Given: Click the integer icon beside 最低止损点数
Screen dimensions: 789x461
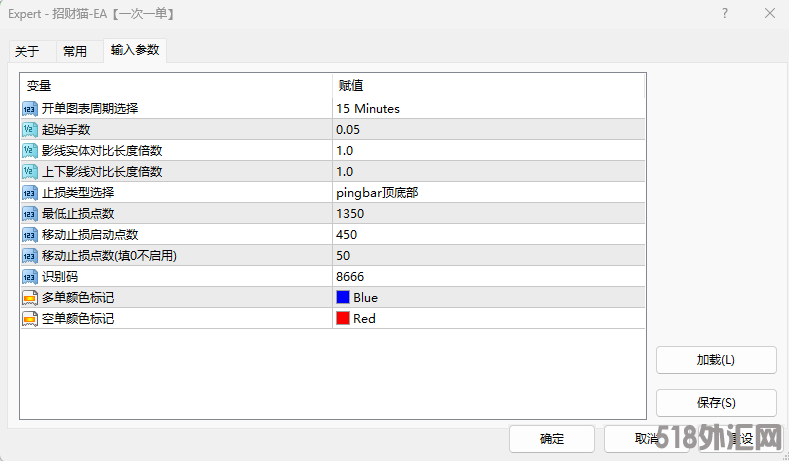Looking at the screenshot, I should coord(30,214).
